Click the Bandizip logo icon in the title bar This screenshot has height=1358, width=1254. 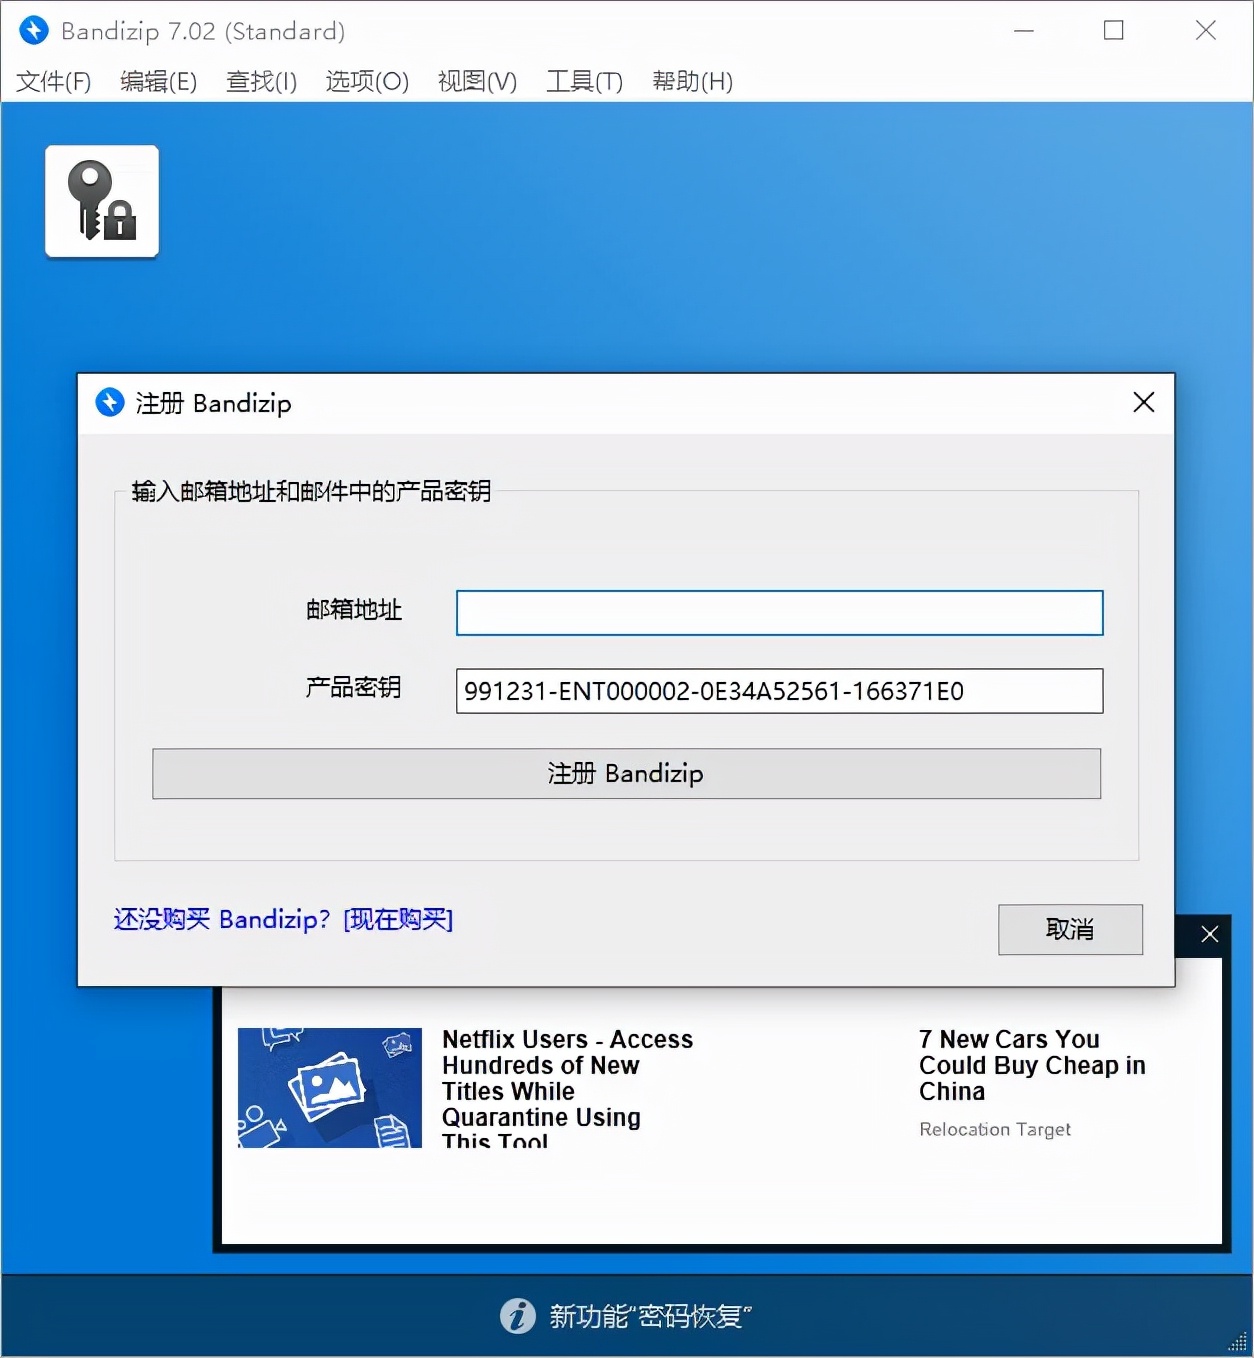pyautogui.click(x=33, y=30)
